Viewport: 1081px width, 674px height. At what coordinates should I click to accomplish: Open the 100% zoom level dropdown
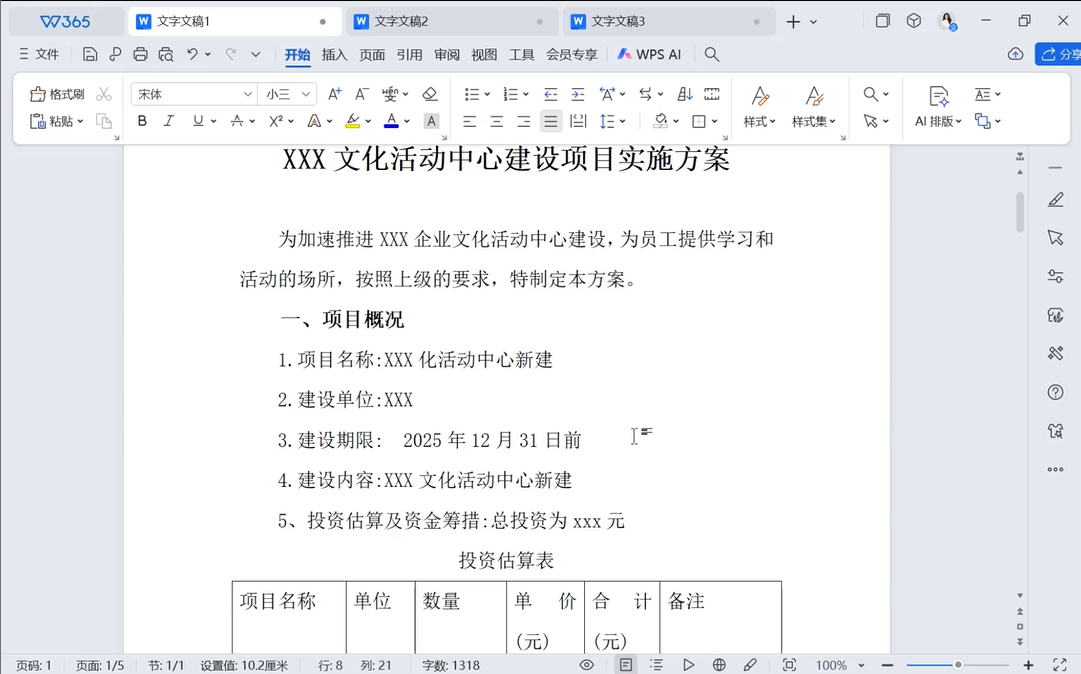[x=838, y=665]
